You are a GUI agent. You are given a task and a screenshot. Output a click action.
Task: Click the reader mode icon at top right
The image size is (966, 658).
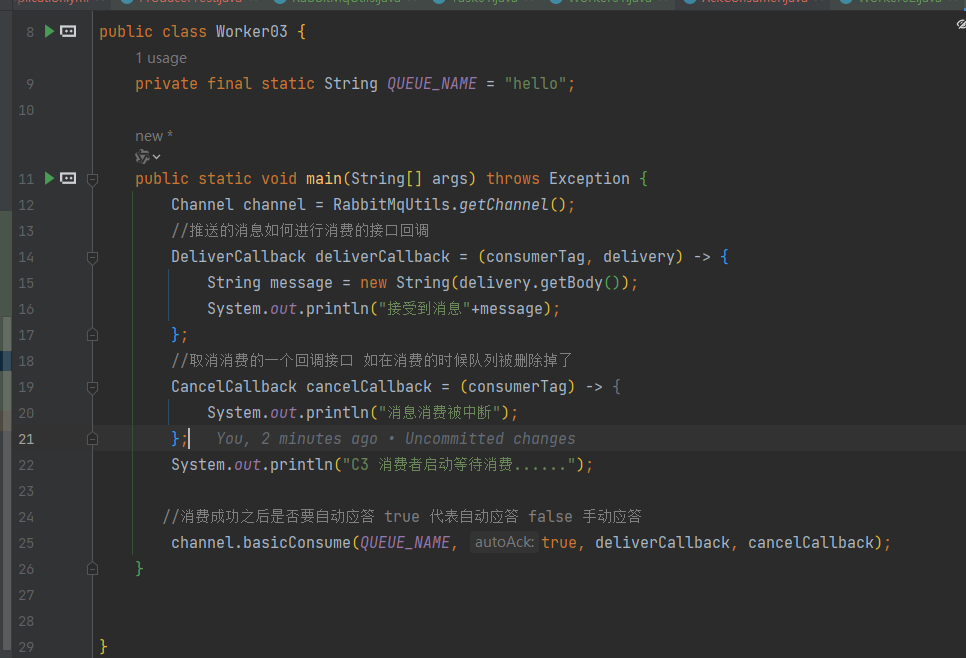tap(960, 24)
